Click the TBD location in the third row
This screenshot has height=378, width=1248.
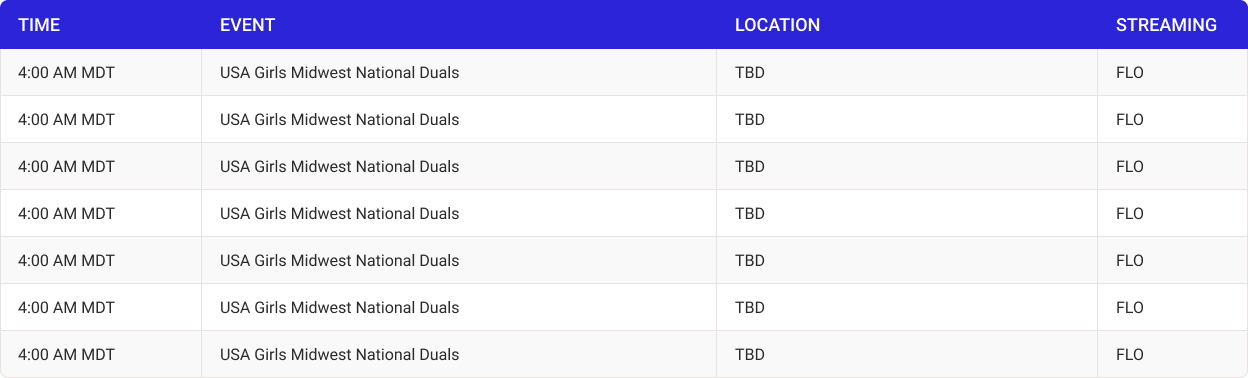point(750,167)
